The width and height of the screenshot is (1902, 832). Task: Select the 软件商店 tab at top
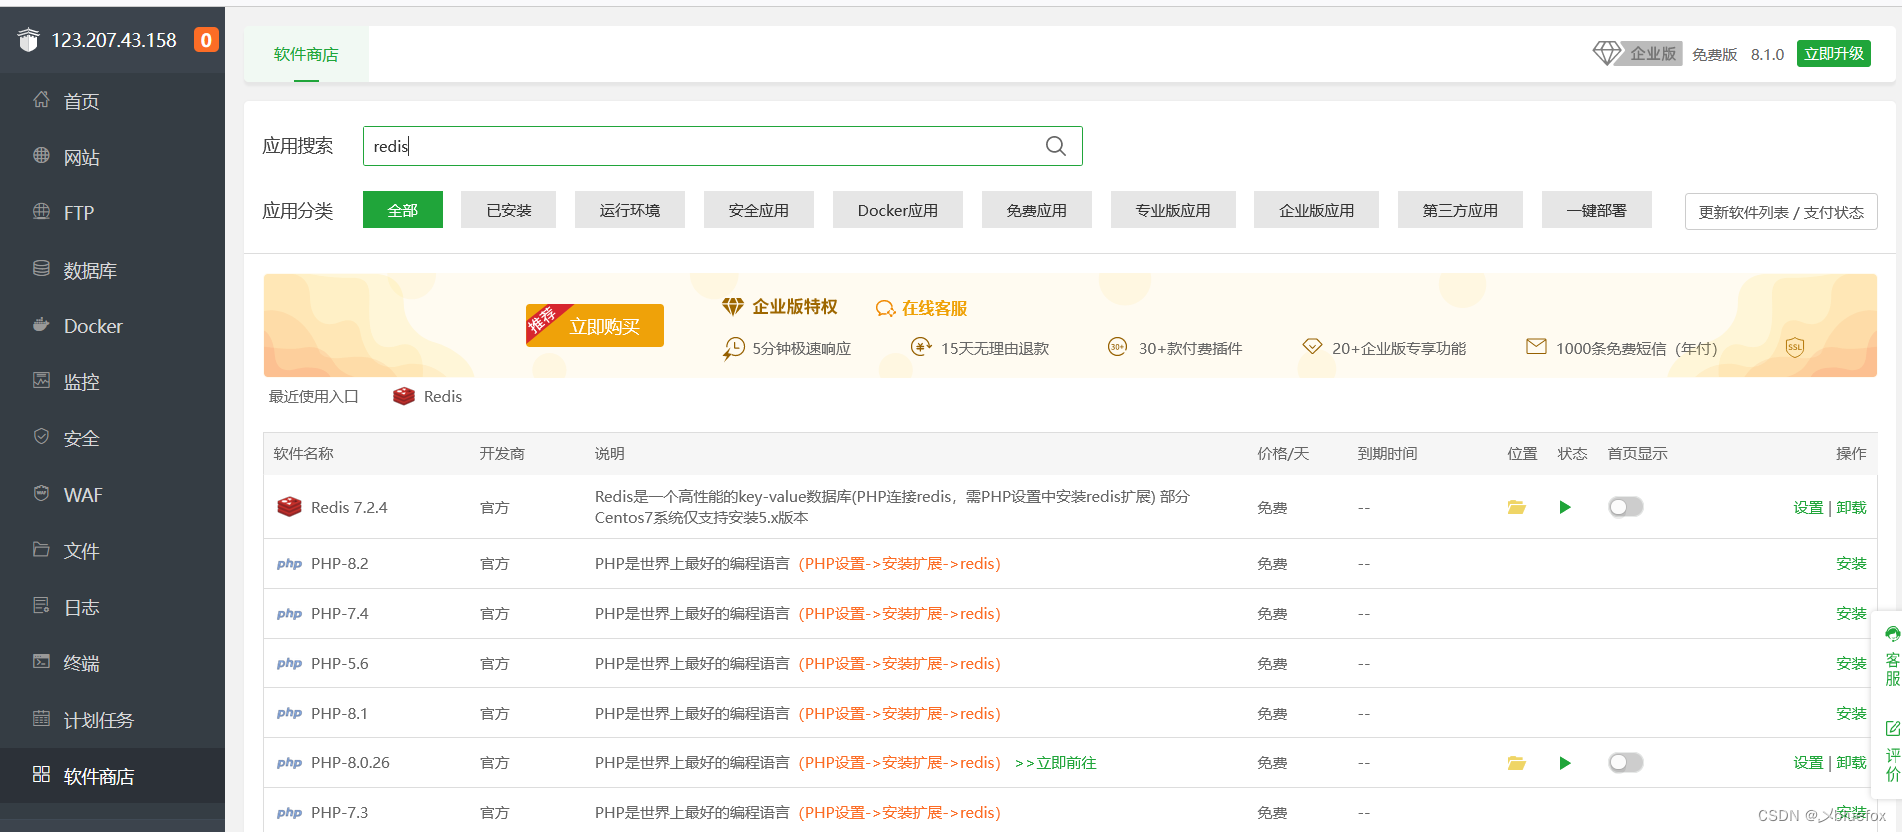click(x=306, y=54)
